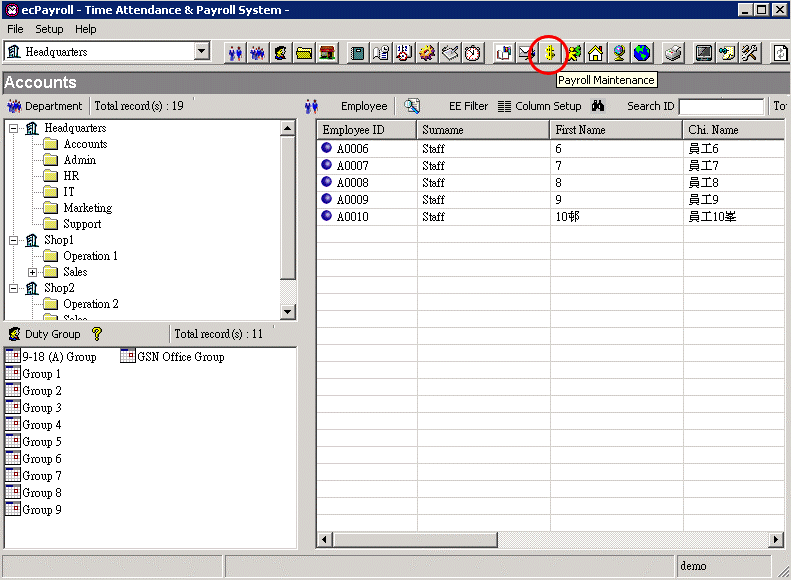Click the magnifier icon next to Employee

[412, 106]
